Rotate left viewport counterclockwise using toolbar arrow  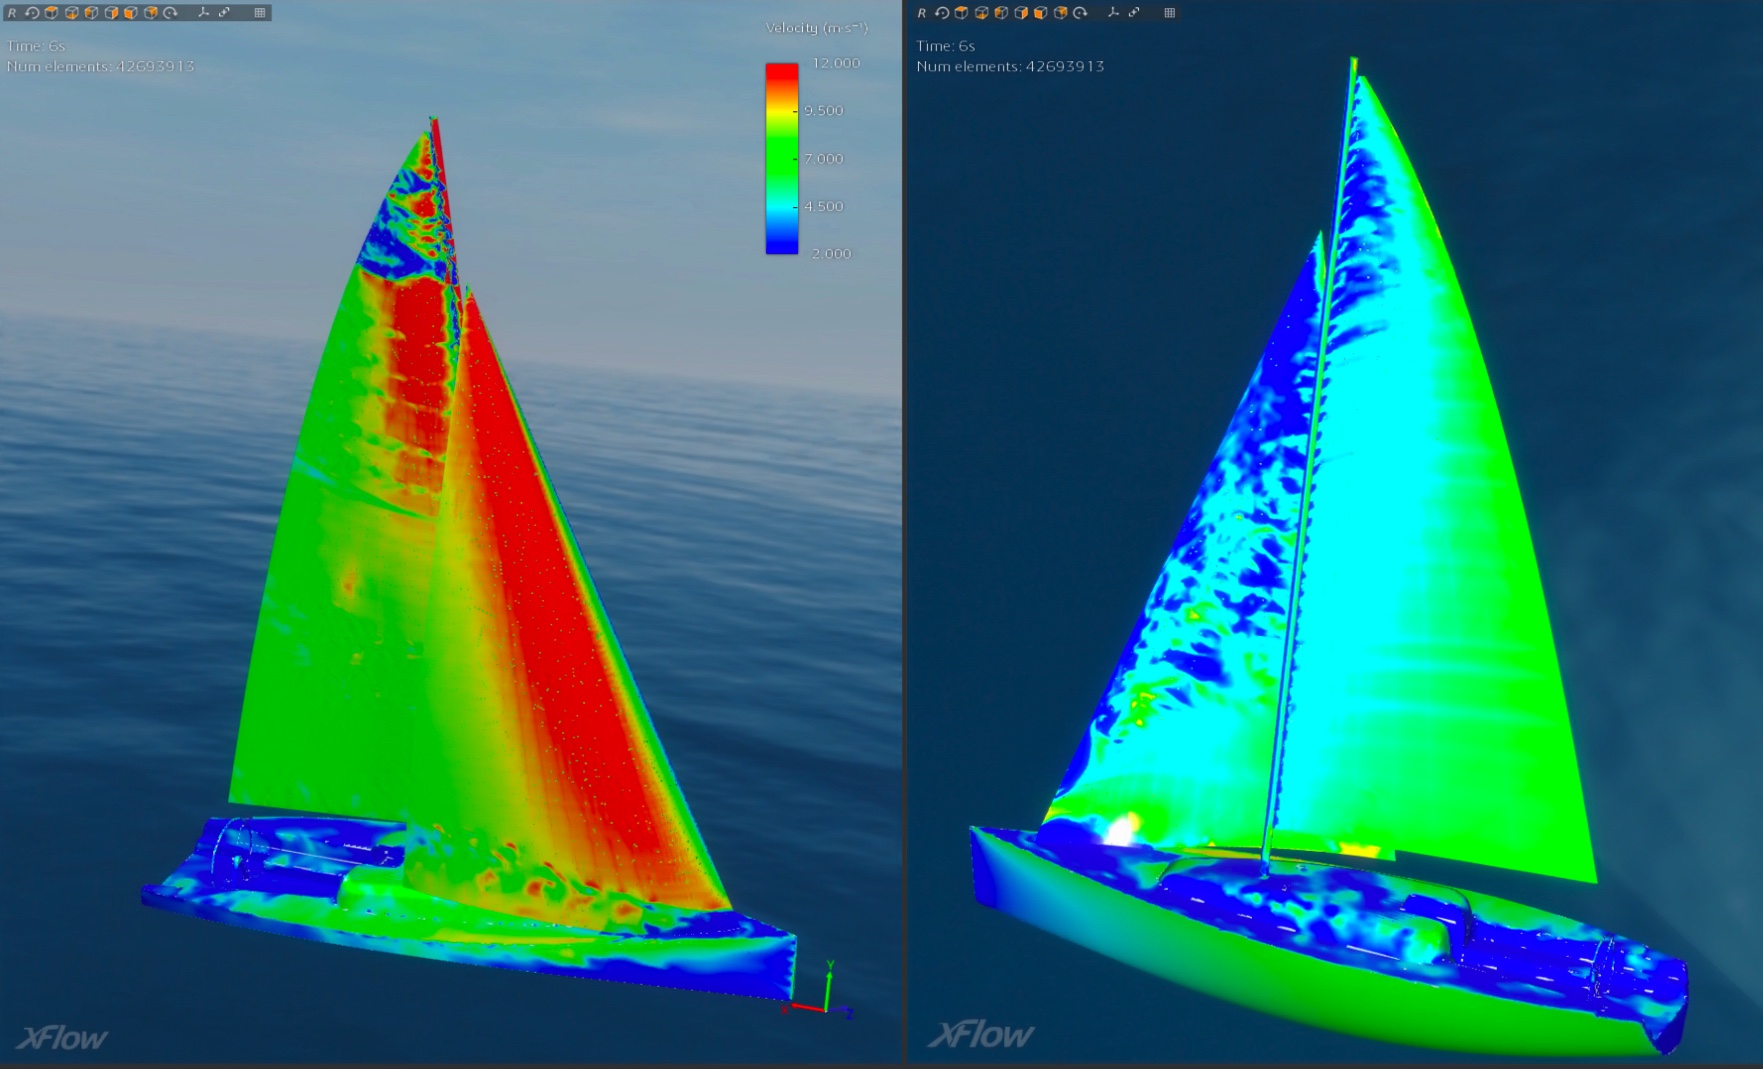coord(32,13)
